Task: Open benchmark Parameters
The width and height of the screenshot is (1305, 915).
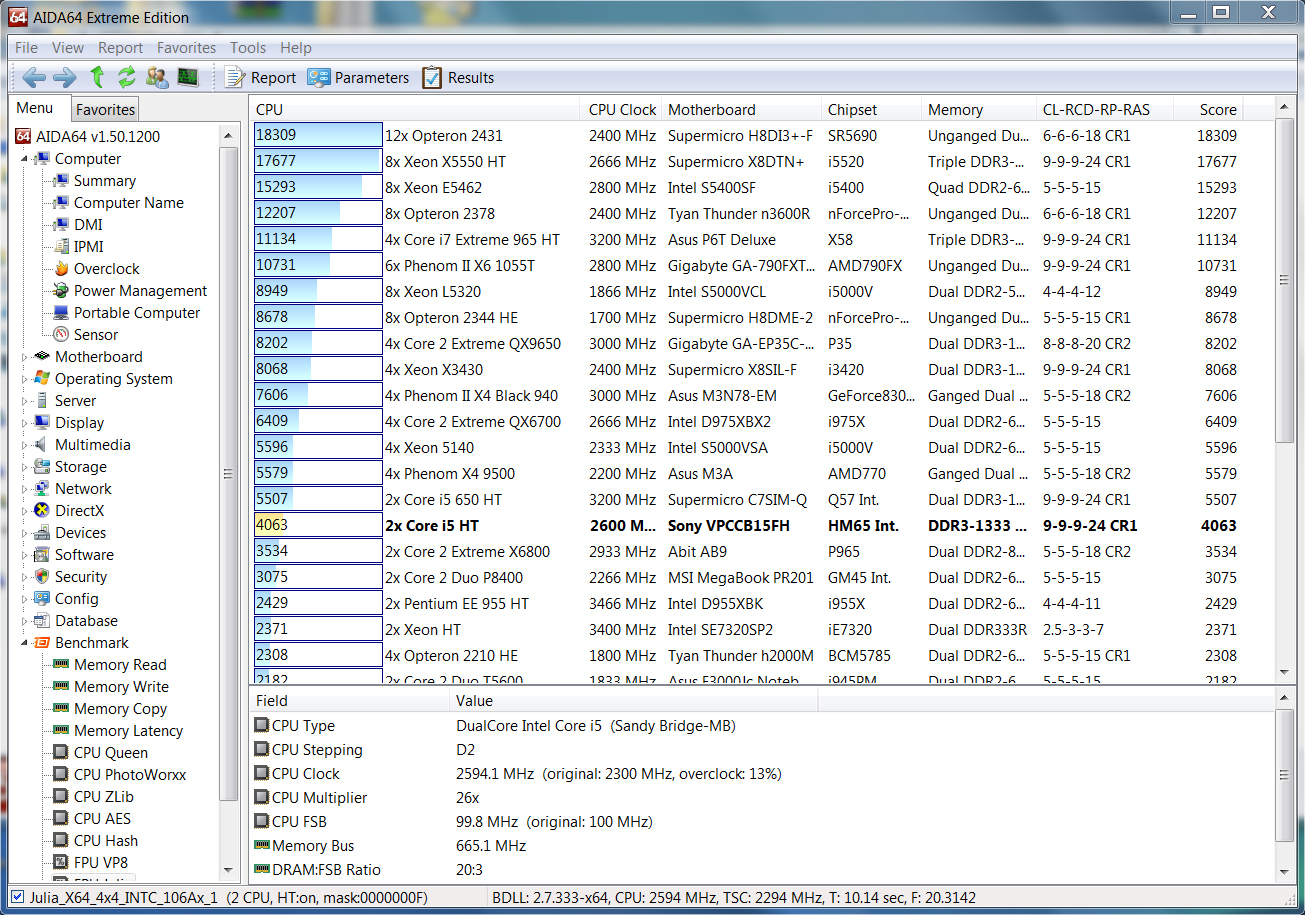Action: pyautogui.click(x=358, y=77)
